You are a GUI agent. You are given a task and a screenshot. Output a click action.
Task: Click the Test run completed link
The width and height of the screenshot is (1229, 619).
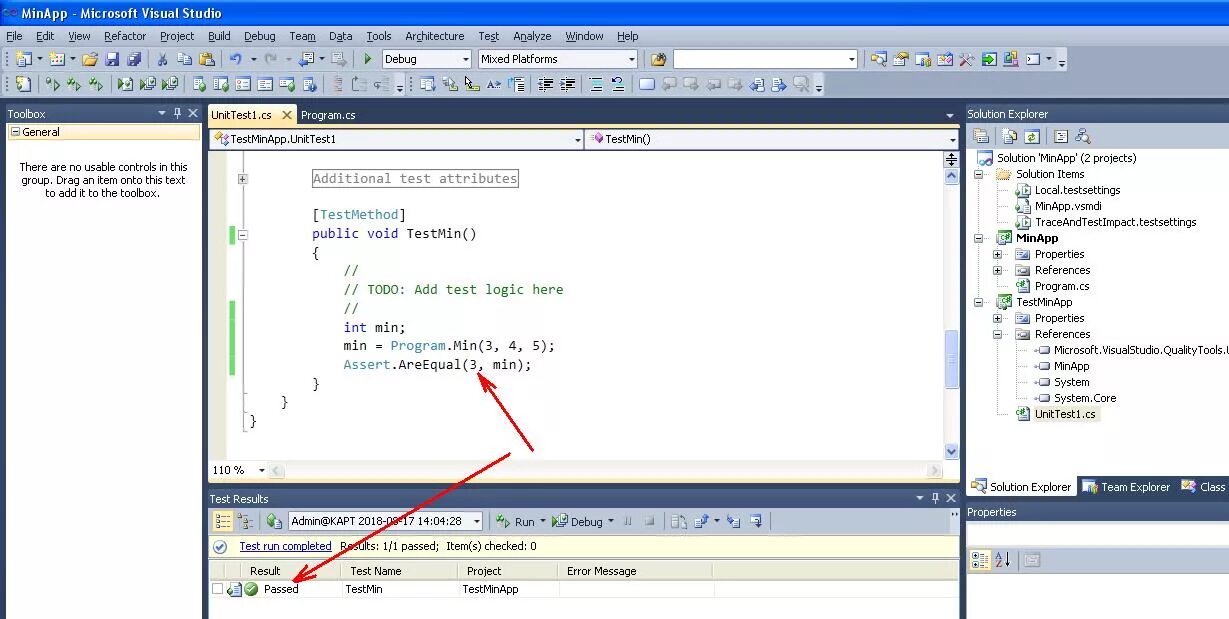pyautogui.click(x=285, y=546)
